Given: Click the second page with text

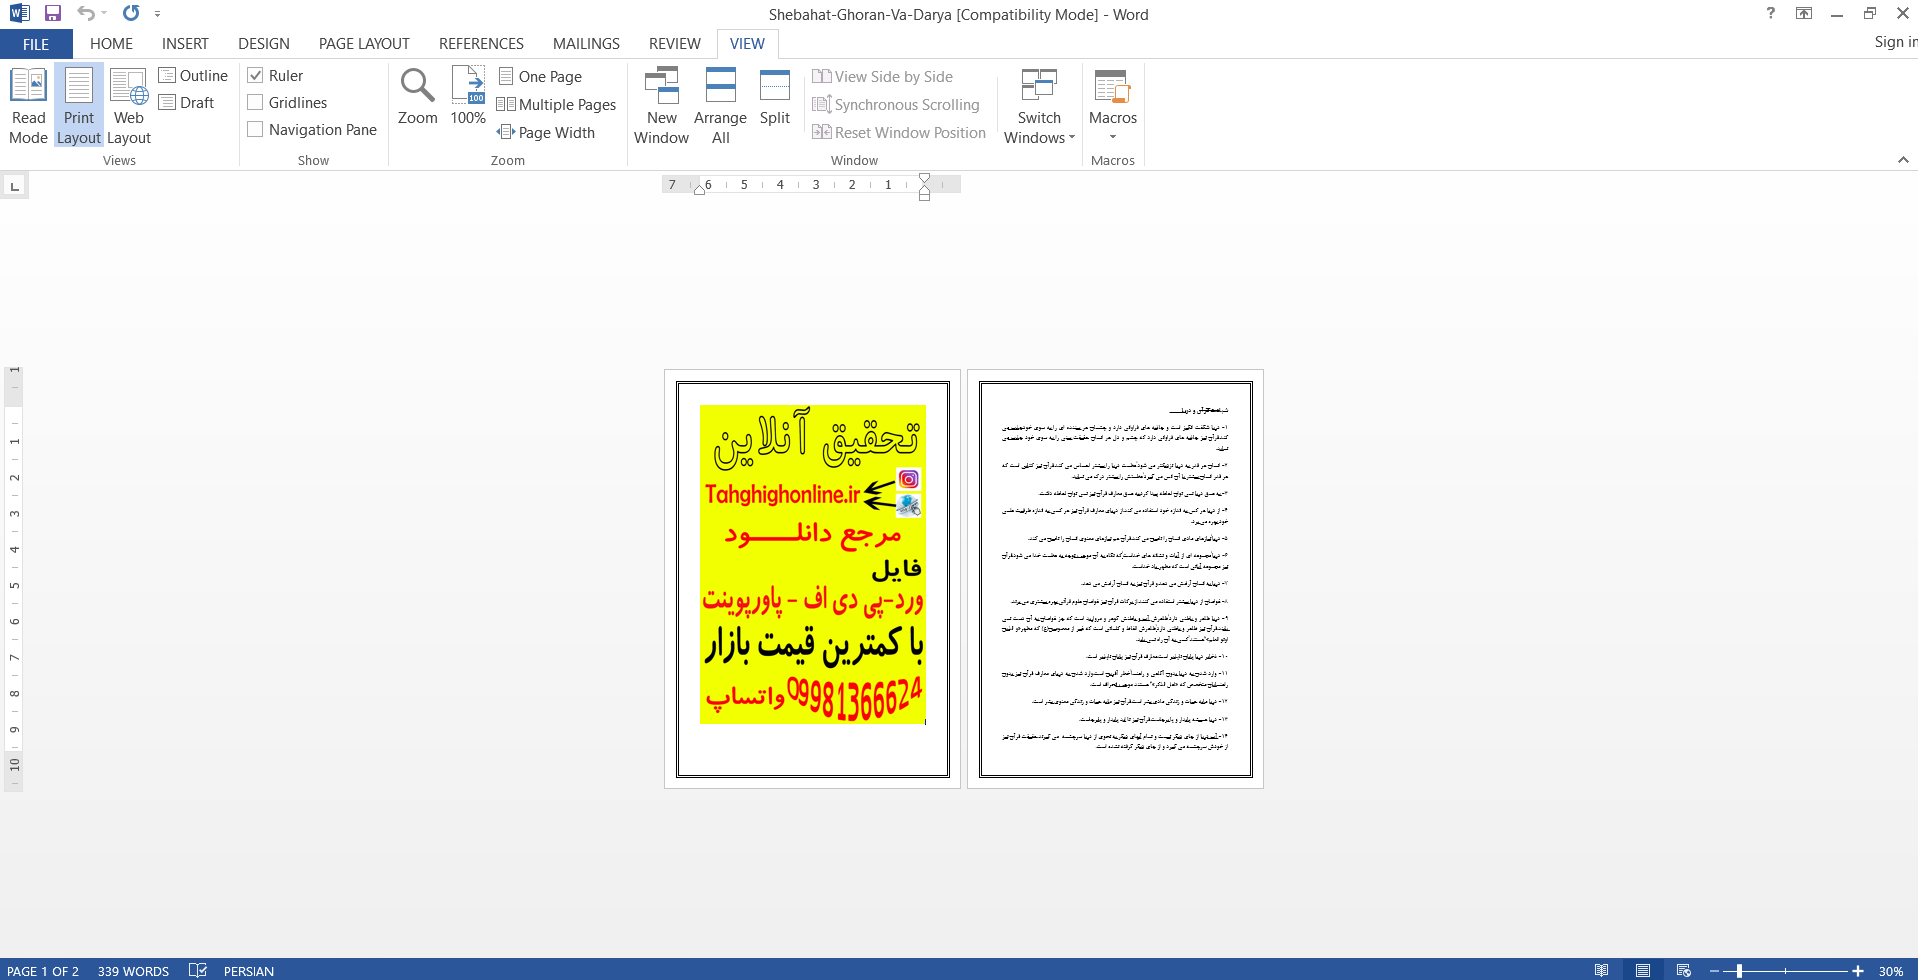Looking at the screenshot, I should (1115, 579).
